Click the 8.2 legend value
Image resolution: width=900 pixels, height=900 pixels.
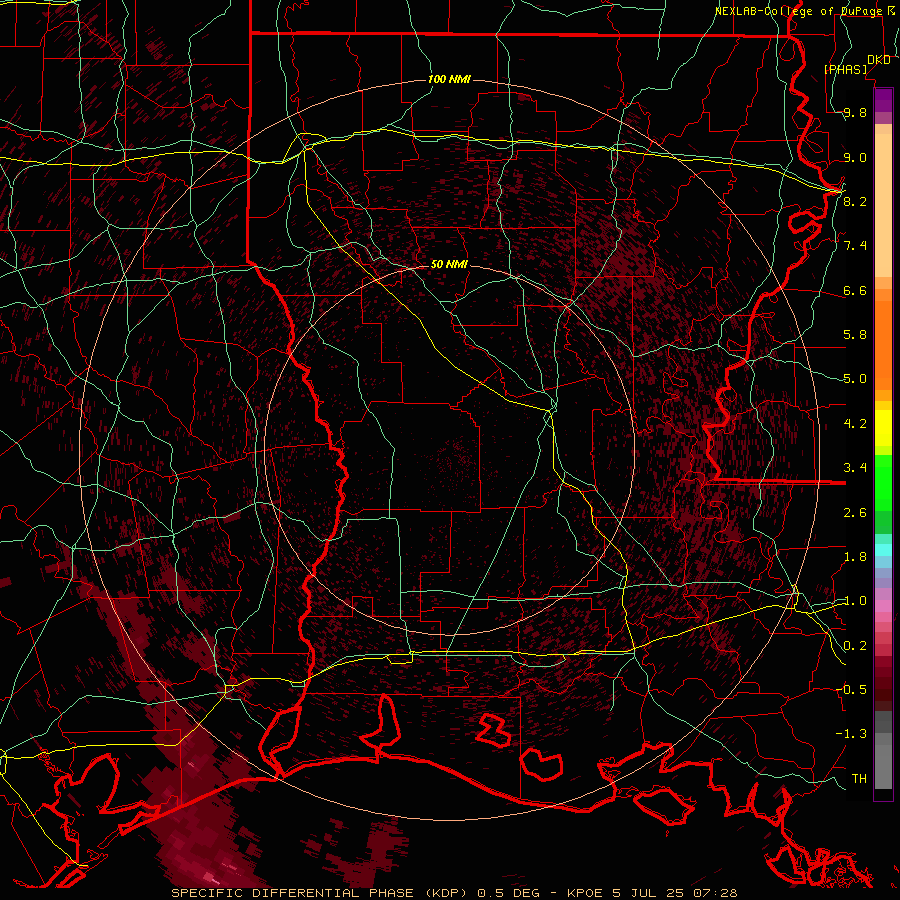tap(855, 201)
